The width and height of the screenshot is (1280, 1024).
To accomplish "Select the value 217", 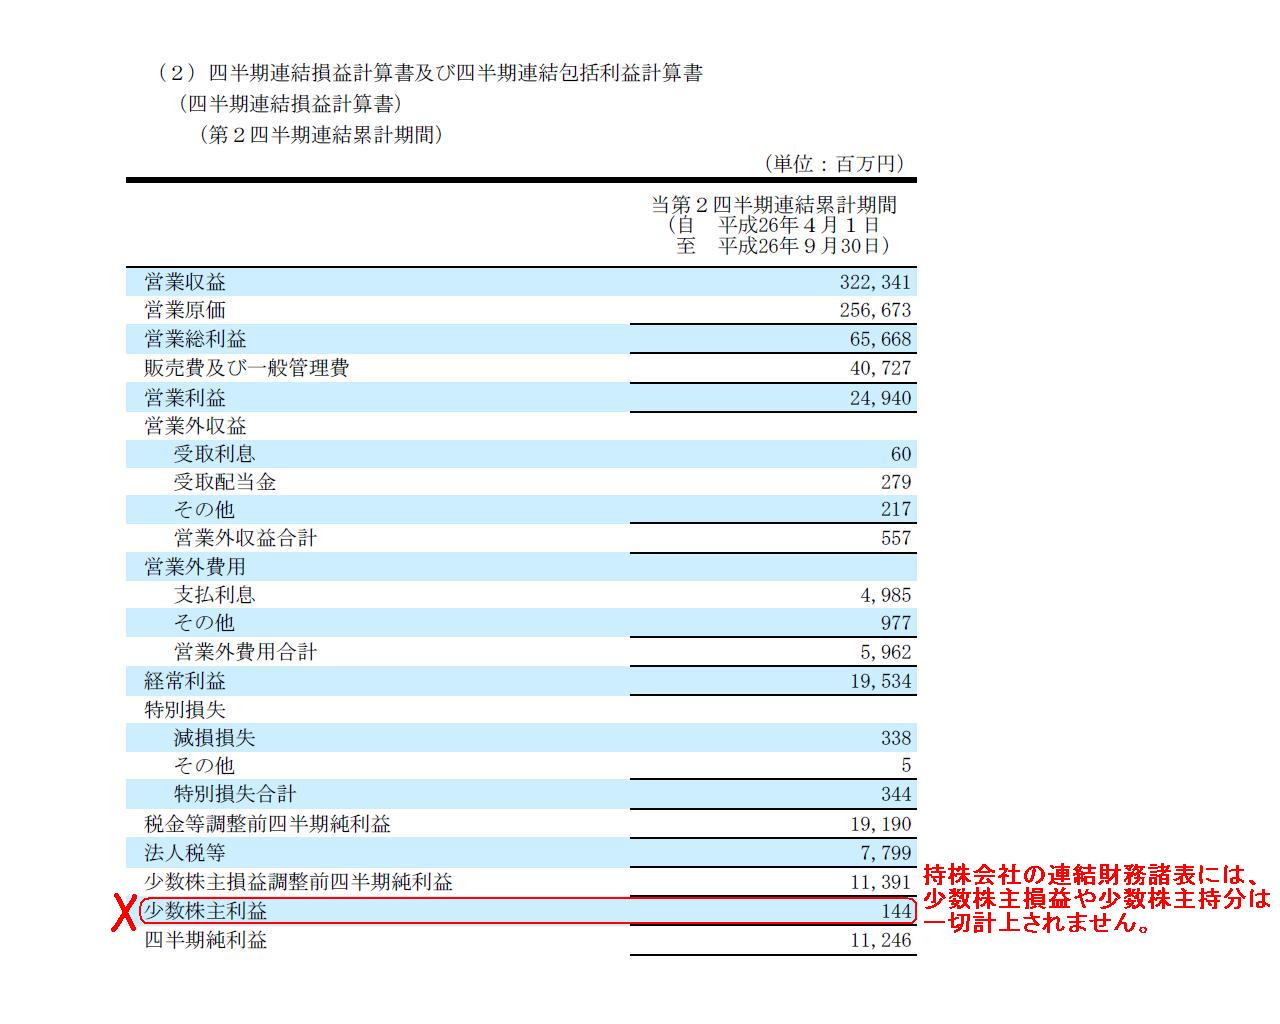I will pyautogui.click(x=896, y=509).
